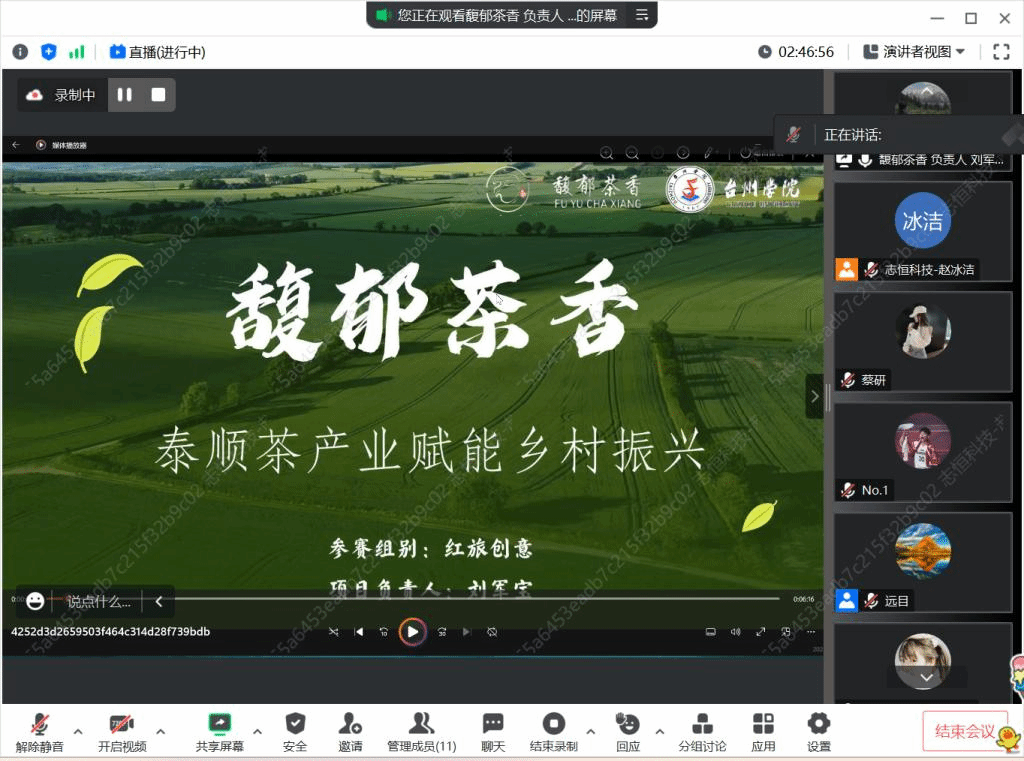This screenshot has height=761, width=1024.
Task: Open the menu on the screen-sharing banner
Action: (642, 15)
